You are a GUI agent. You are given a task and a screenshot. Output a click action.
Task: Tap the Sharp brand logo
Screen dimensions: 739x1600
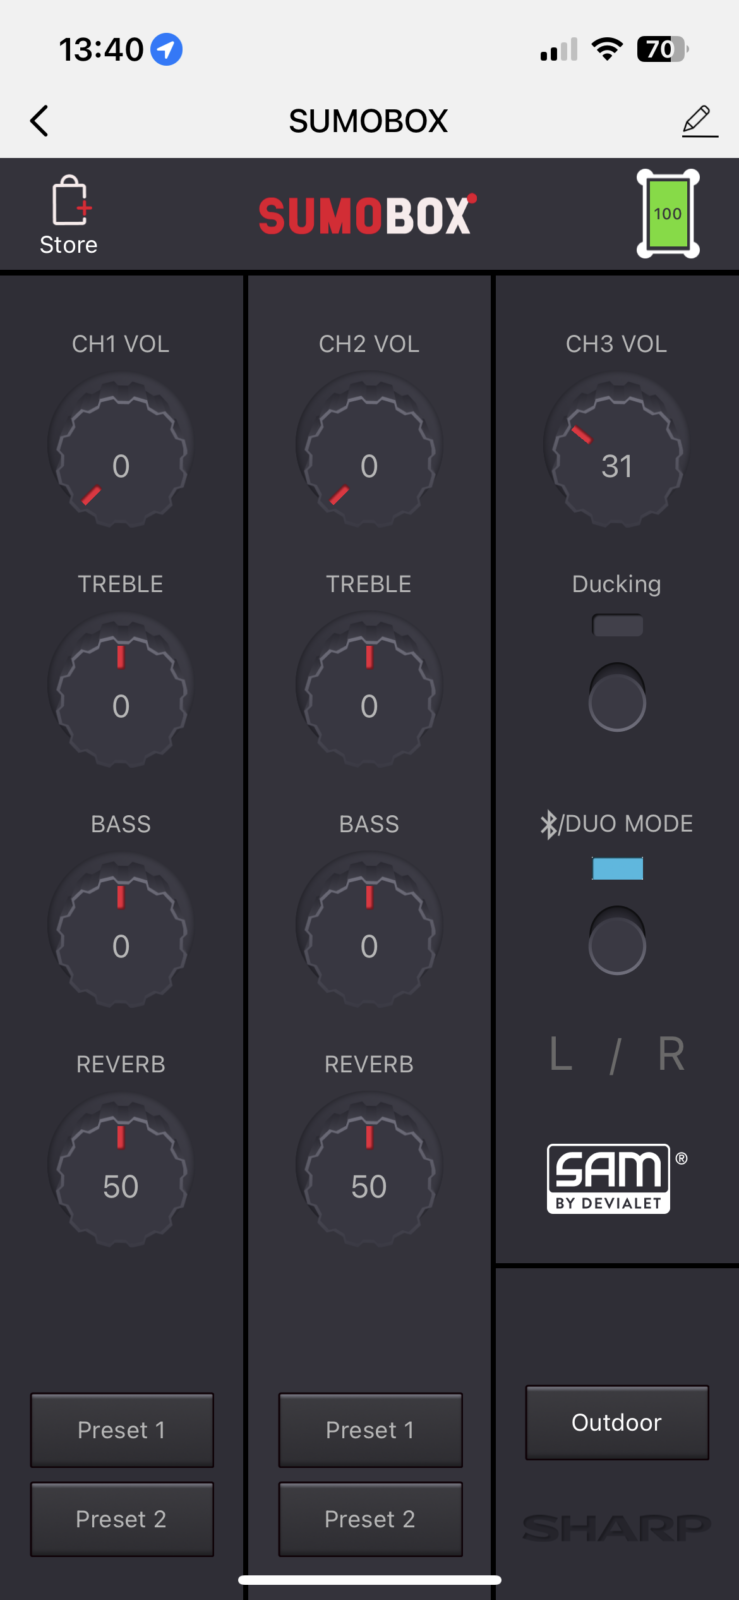tap(617, 1528)
